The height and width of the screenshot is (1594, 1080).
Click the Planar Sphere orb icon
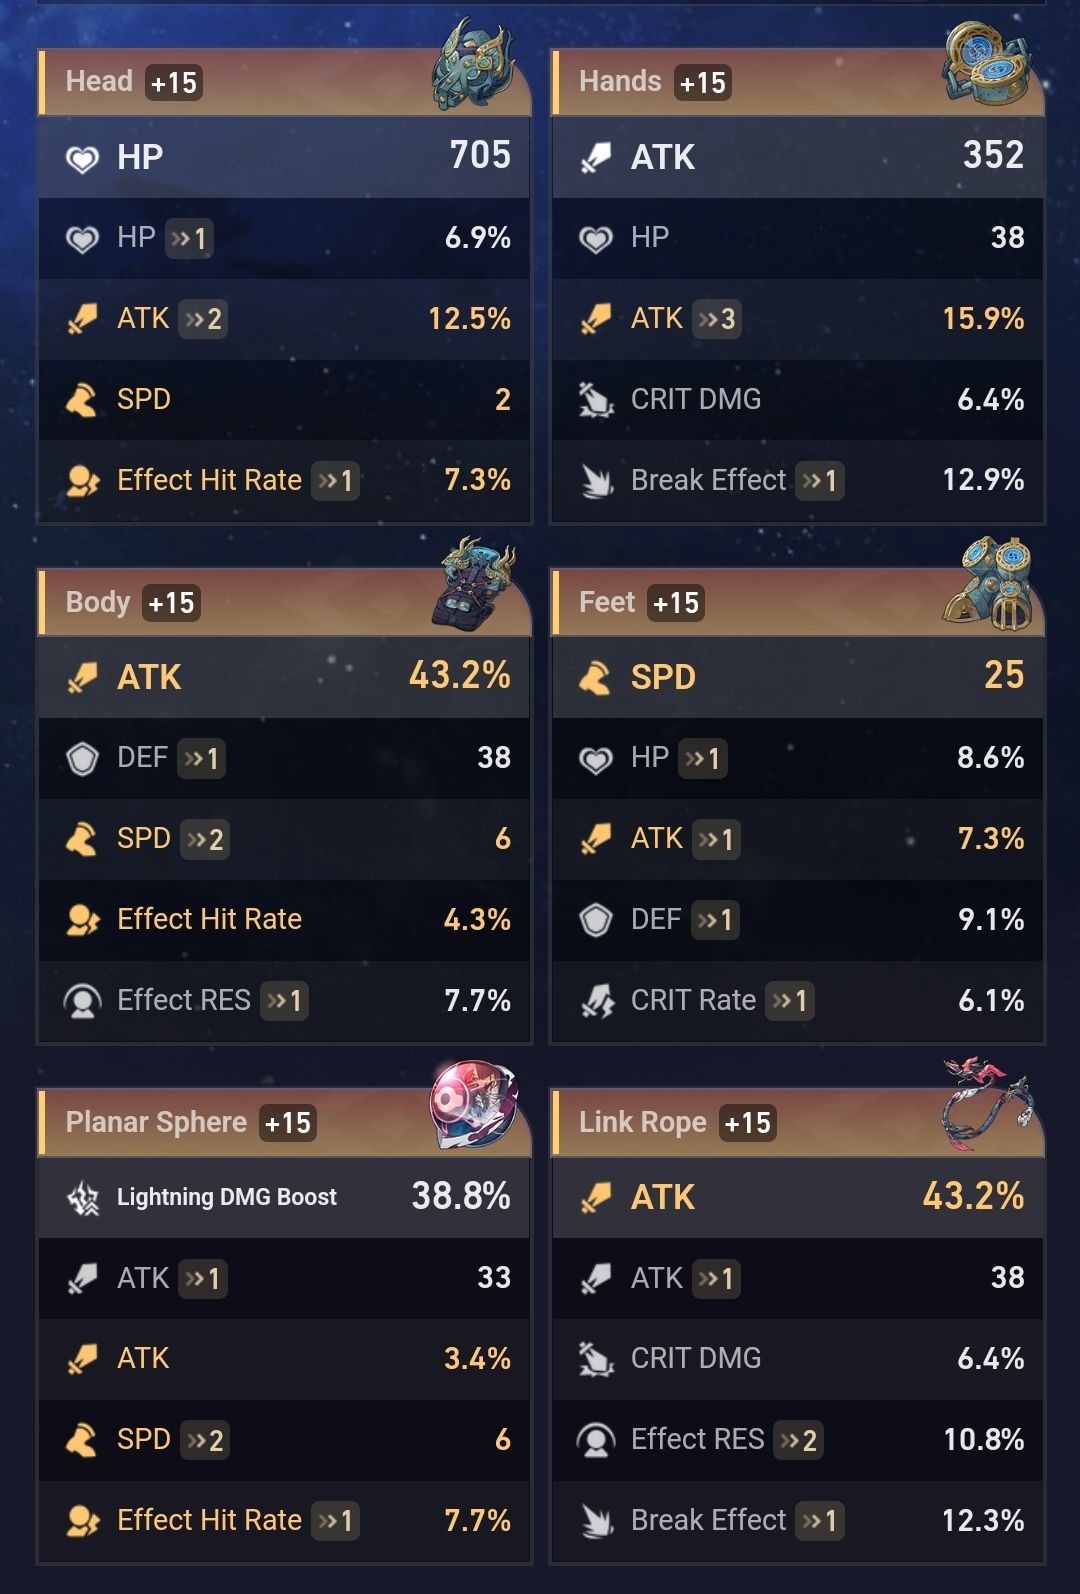(473, 1104)
